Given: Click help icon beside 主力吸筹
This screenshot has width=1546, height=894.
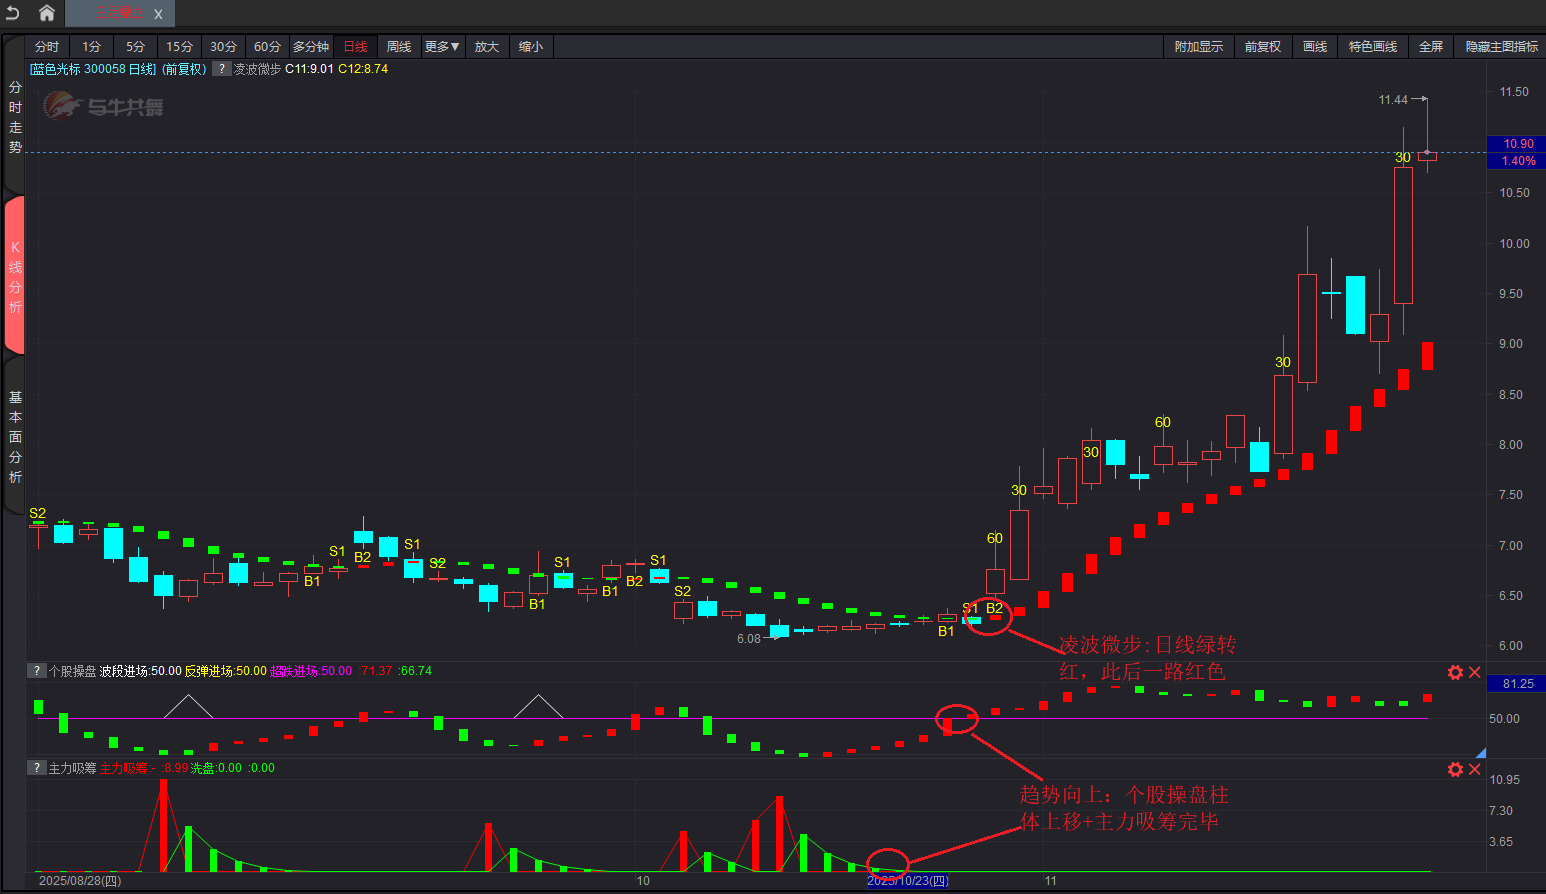Looking at the screenshot, I should click(x=37, y=768).
